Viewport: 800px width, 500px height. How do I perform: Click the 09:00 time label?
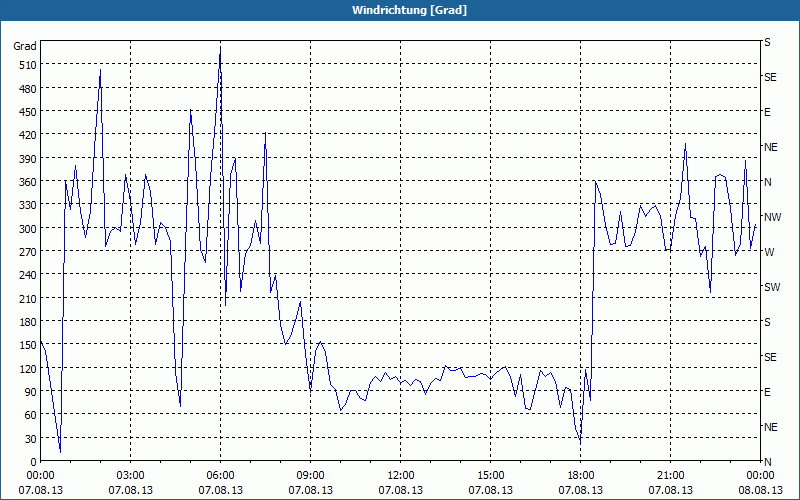pyautogui.click(x=310, y=476)
